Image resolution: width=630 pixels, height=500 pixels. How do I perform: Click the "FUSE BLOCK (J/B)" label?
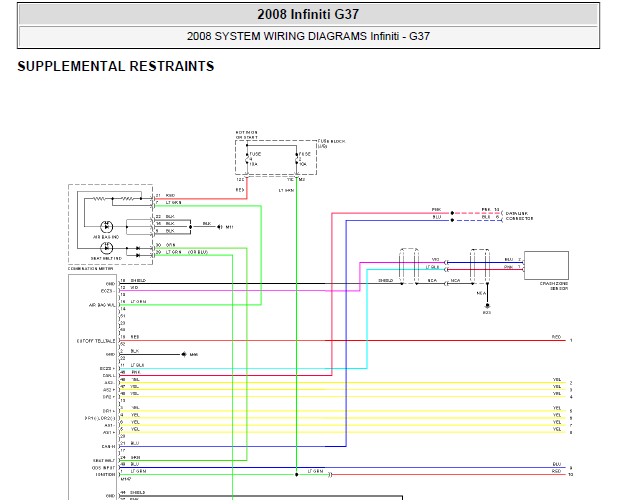tap(331, 143)
